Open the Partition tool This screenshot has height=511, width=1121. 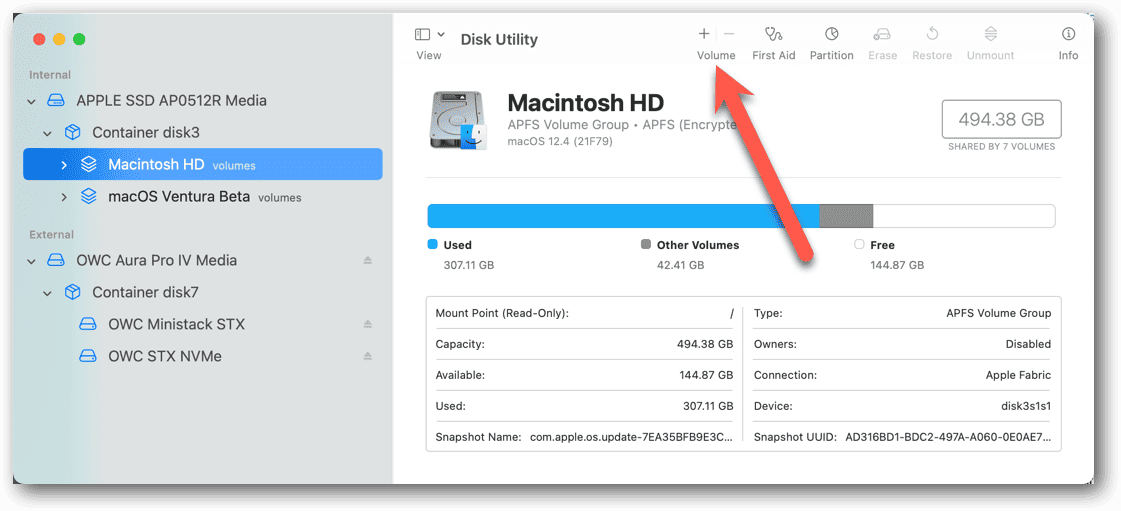coord(831,35)
